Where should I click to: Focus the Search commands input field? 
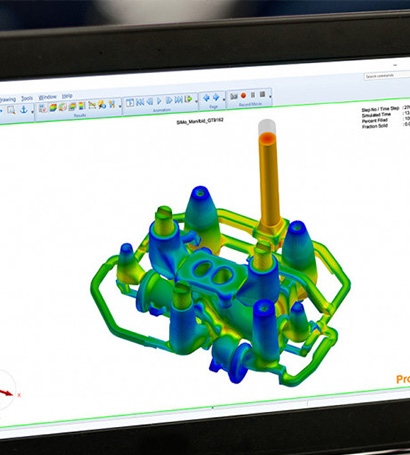click(387, 76)
